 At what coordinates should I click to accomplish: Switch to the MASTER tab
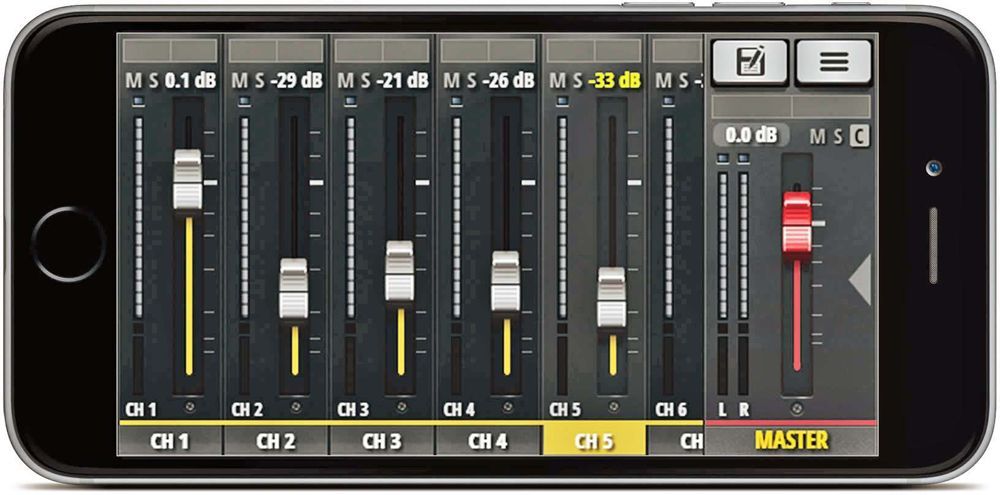coord(790,440)
